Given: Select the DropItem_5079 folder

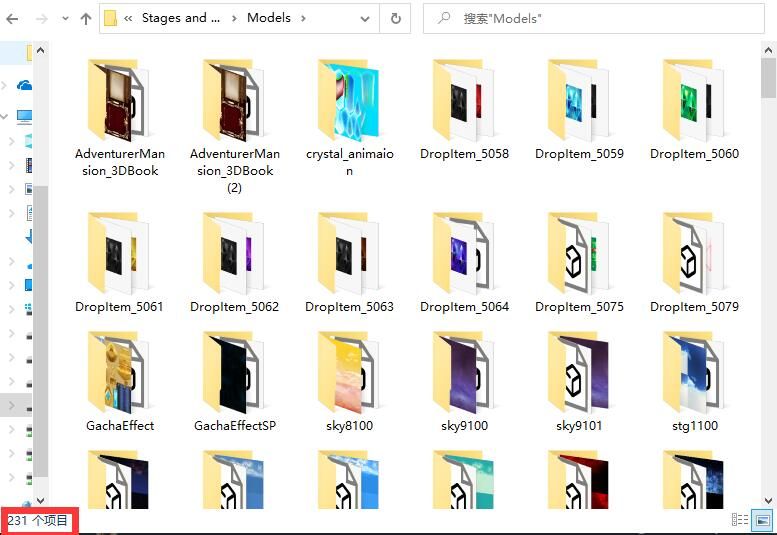Looking at the screenshot, I should click(x=694, y=263).
